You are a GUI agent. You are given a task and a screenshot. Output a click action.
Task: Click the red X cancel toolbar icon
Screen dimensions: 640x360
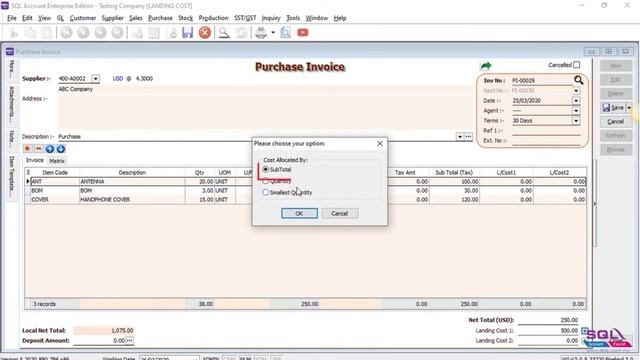[205, 33]
